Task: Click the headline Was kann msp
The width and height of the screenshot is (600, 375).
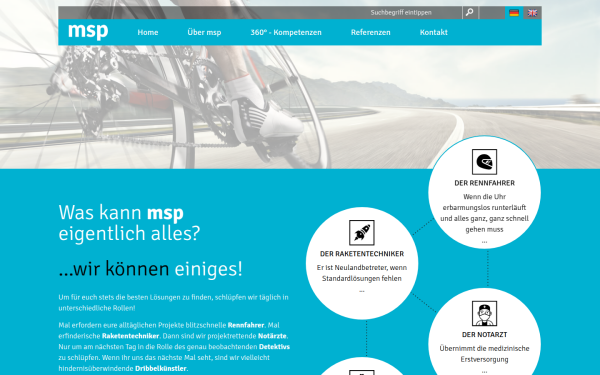Action: (x=121, y=212)
